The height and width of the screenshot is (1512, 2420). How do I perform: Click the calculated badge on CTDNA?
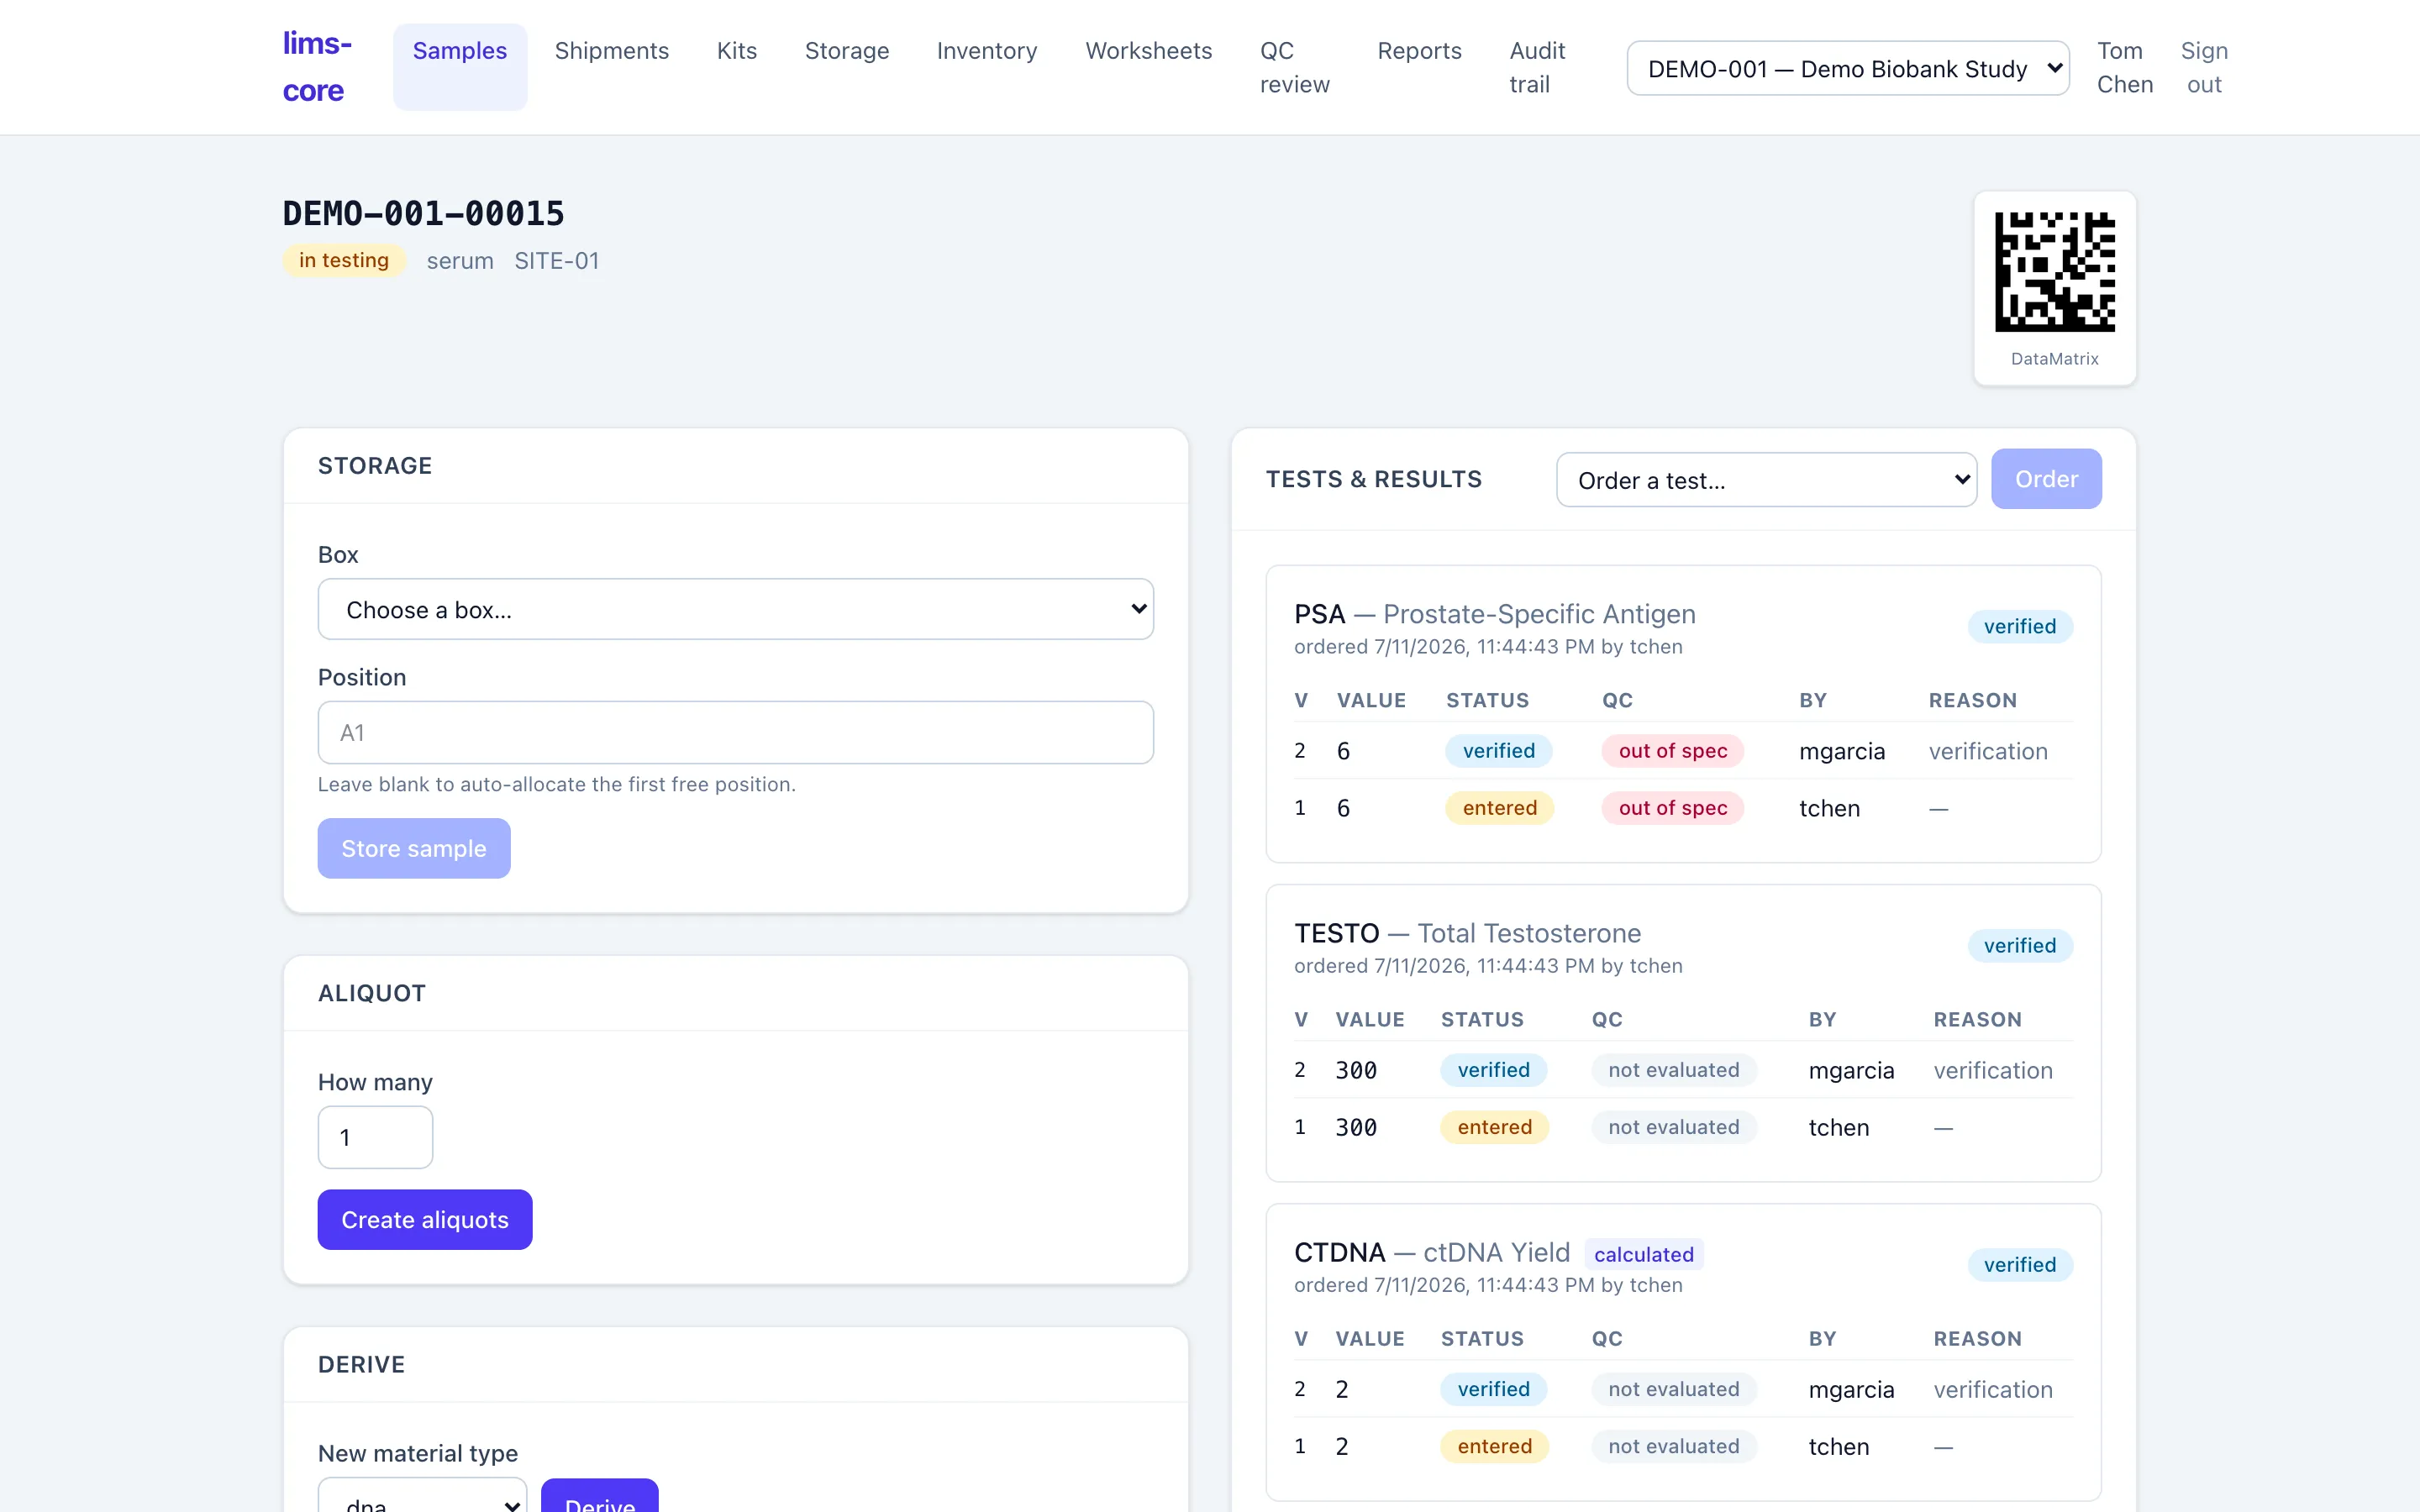1643,1254
